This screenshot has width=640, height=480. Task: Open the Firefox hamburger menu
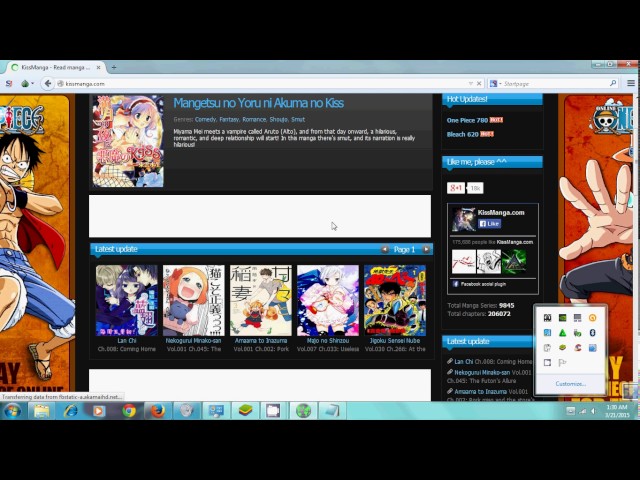(631, 83)
